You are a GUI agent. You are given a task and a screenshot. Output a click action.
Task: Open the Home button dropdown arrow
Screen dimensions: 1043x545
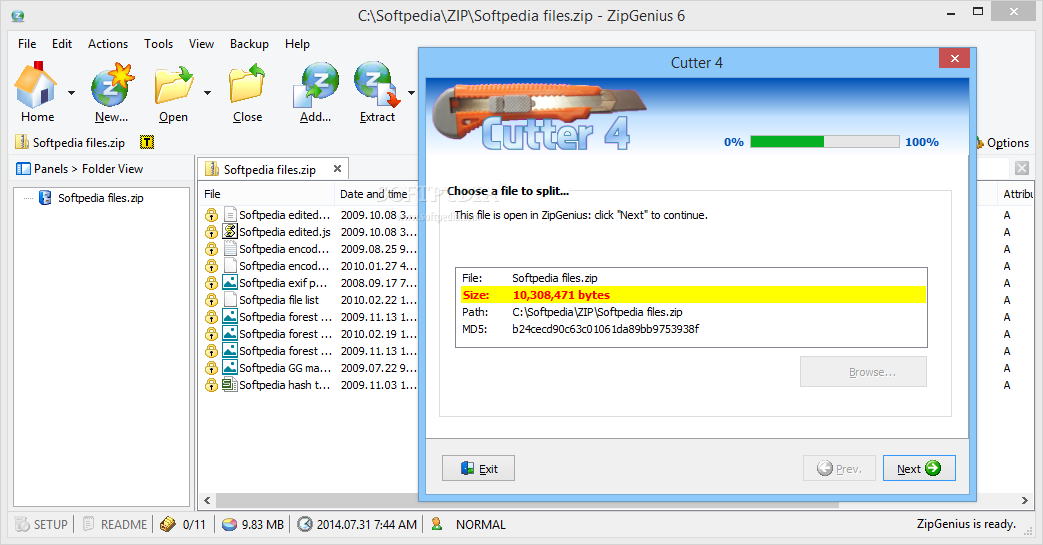tap(71, 93)
